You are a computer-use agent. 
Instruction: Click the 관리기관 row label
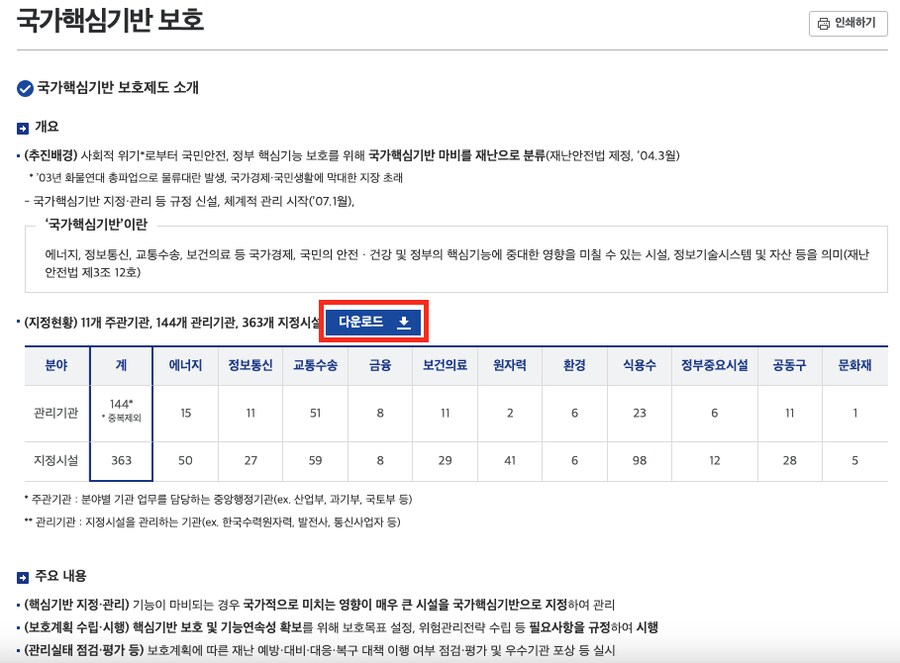tap(56, 413)
